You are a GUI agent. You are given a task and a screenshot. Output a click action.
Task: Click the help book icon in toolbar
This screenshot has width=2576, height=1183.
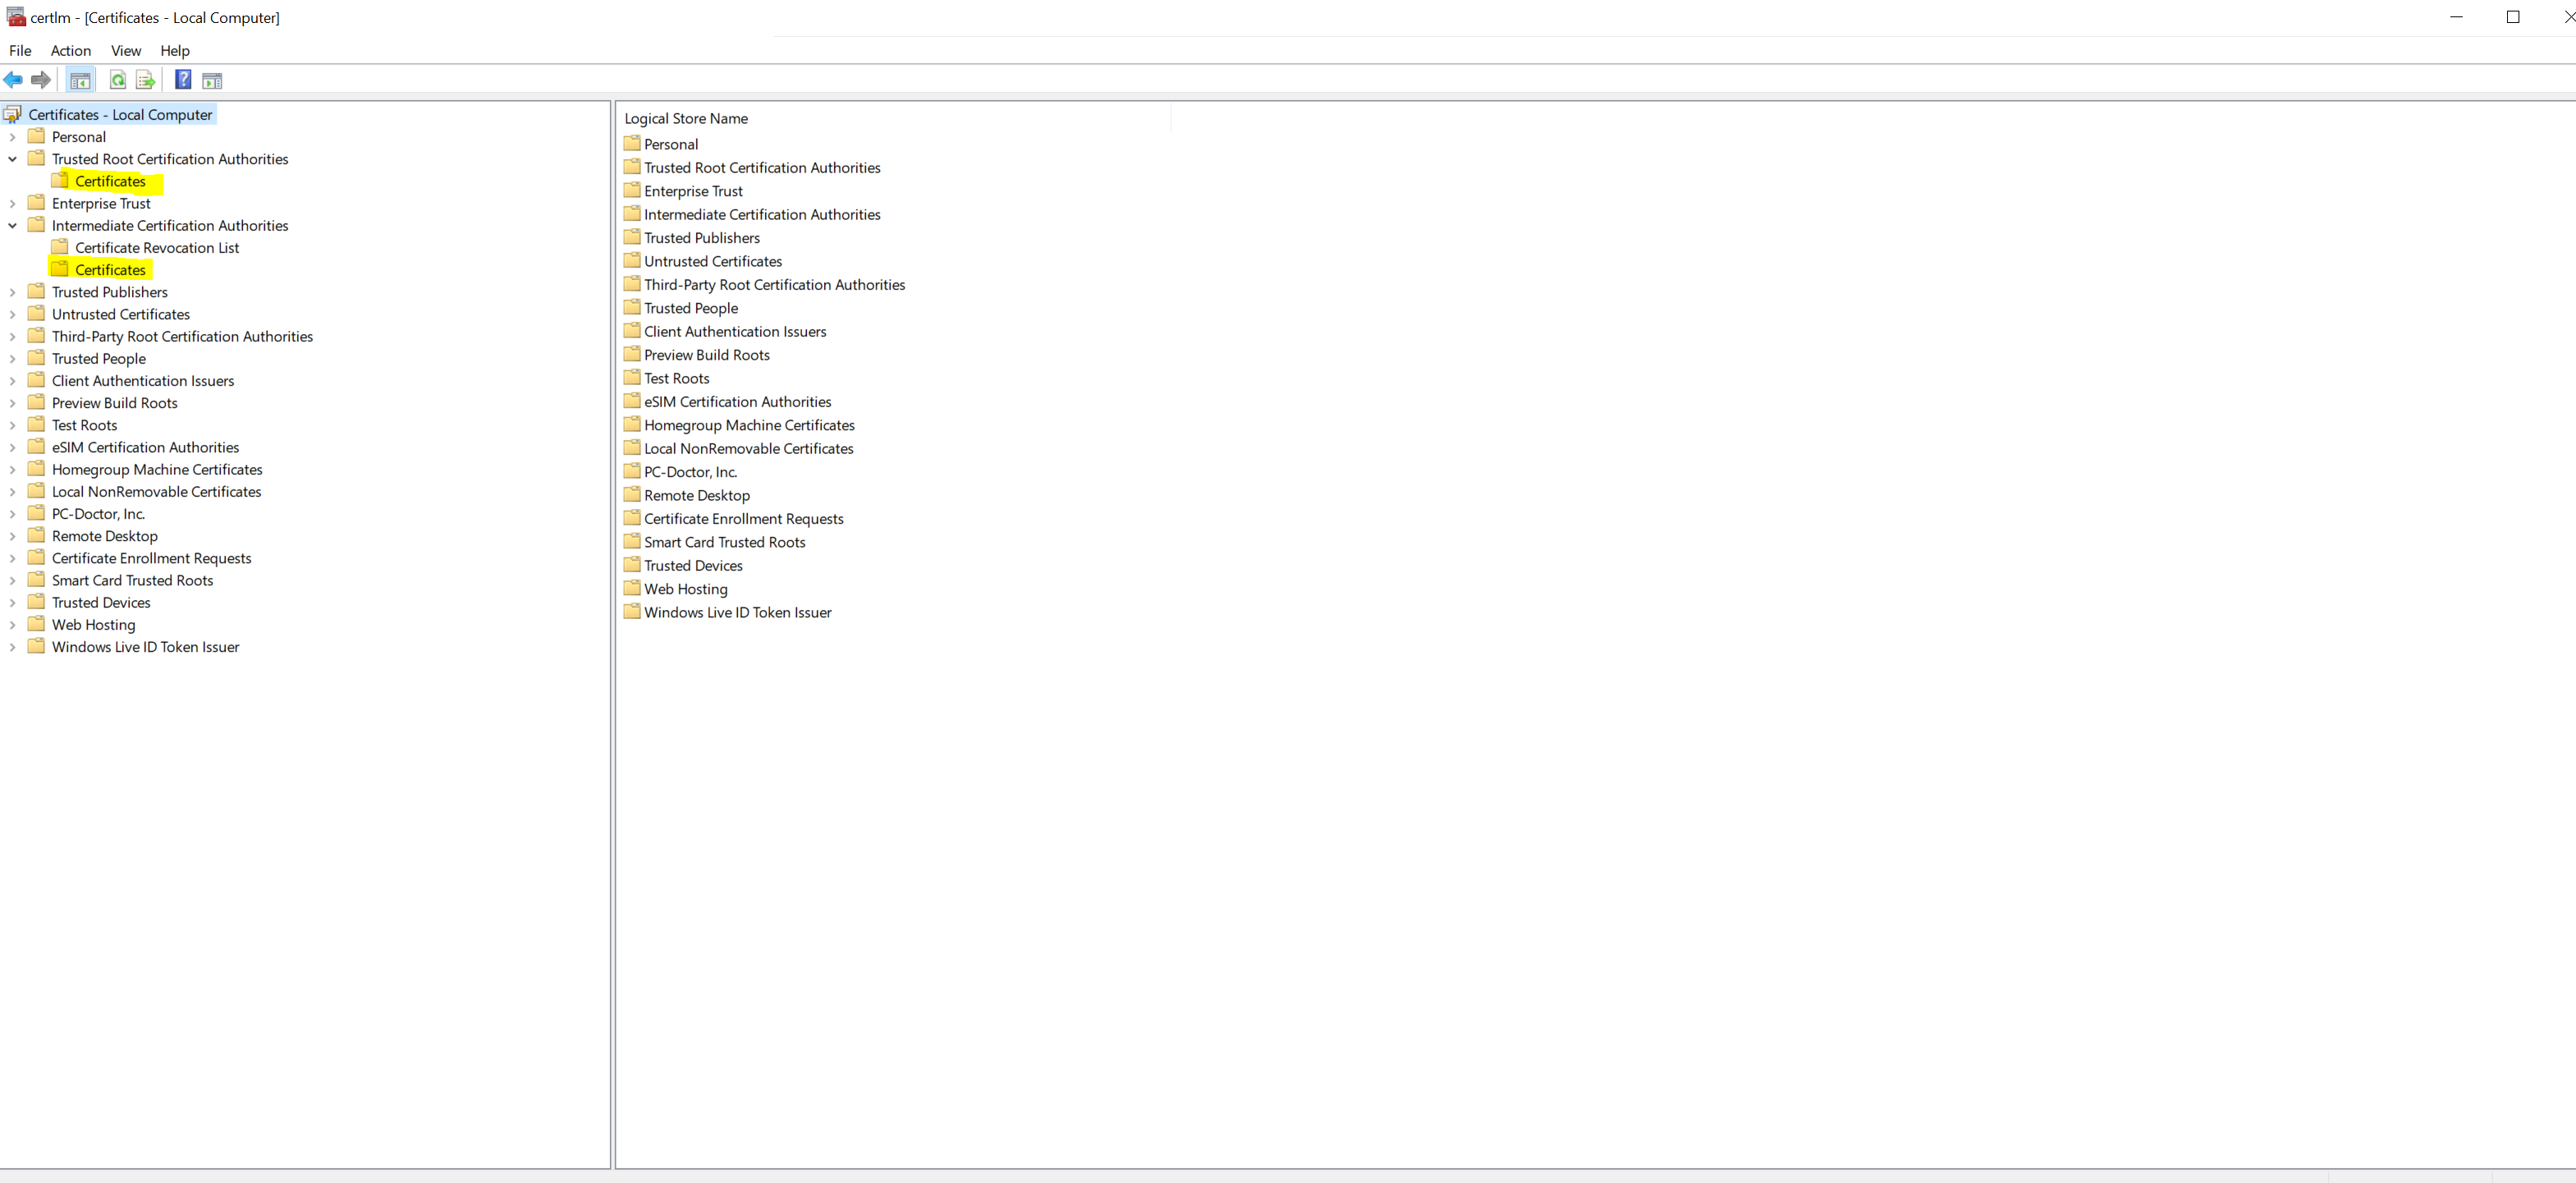182,79
